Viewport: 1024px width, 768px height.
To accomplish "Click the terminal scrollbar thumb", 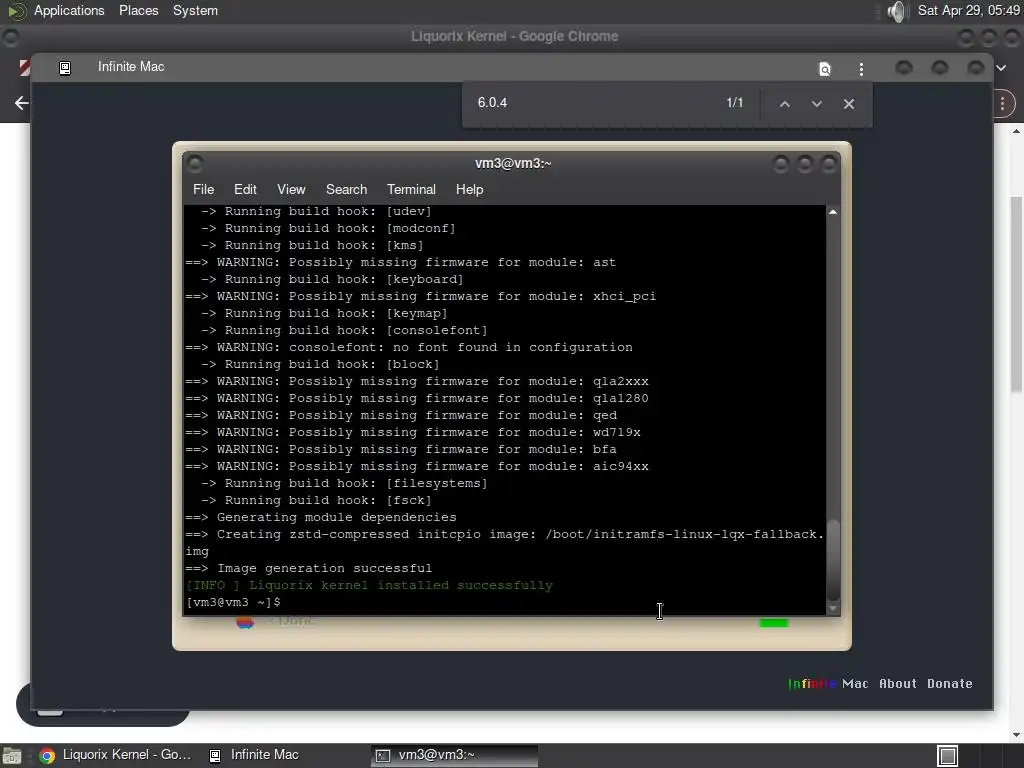I will click(833, 559).
